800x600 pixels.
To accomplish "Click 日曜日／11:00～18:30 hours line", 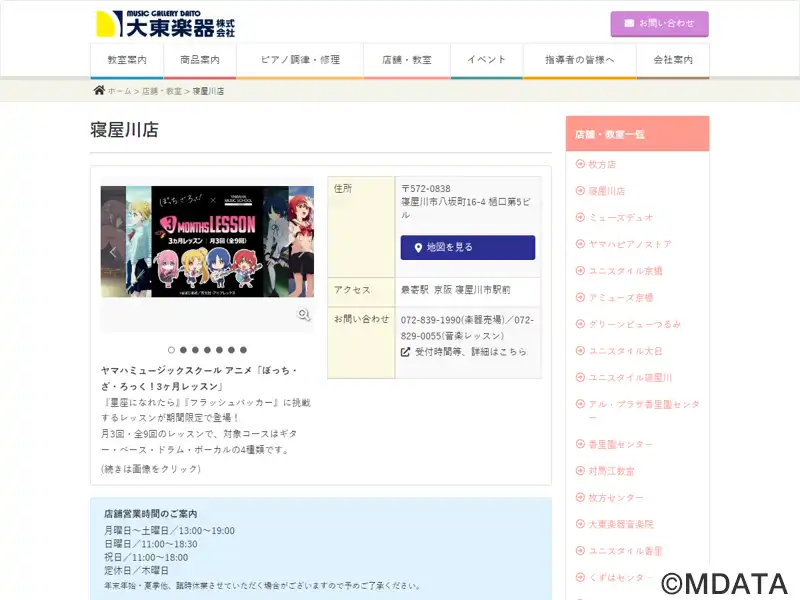I will 151,544.
